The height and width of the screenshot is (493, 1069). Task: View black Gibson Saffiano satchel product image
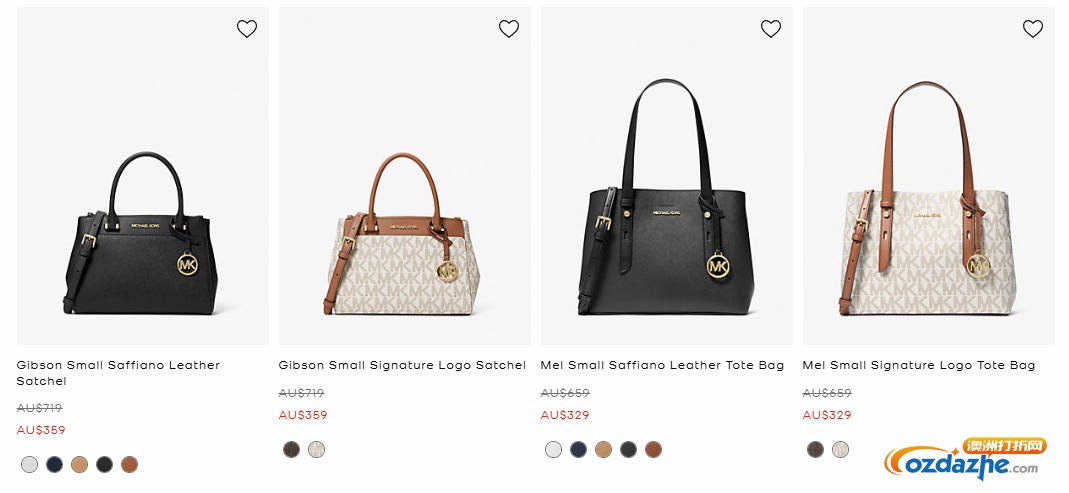click(143, 235)
